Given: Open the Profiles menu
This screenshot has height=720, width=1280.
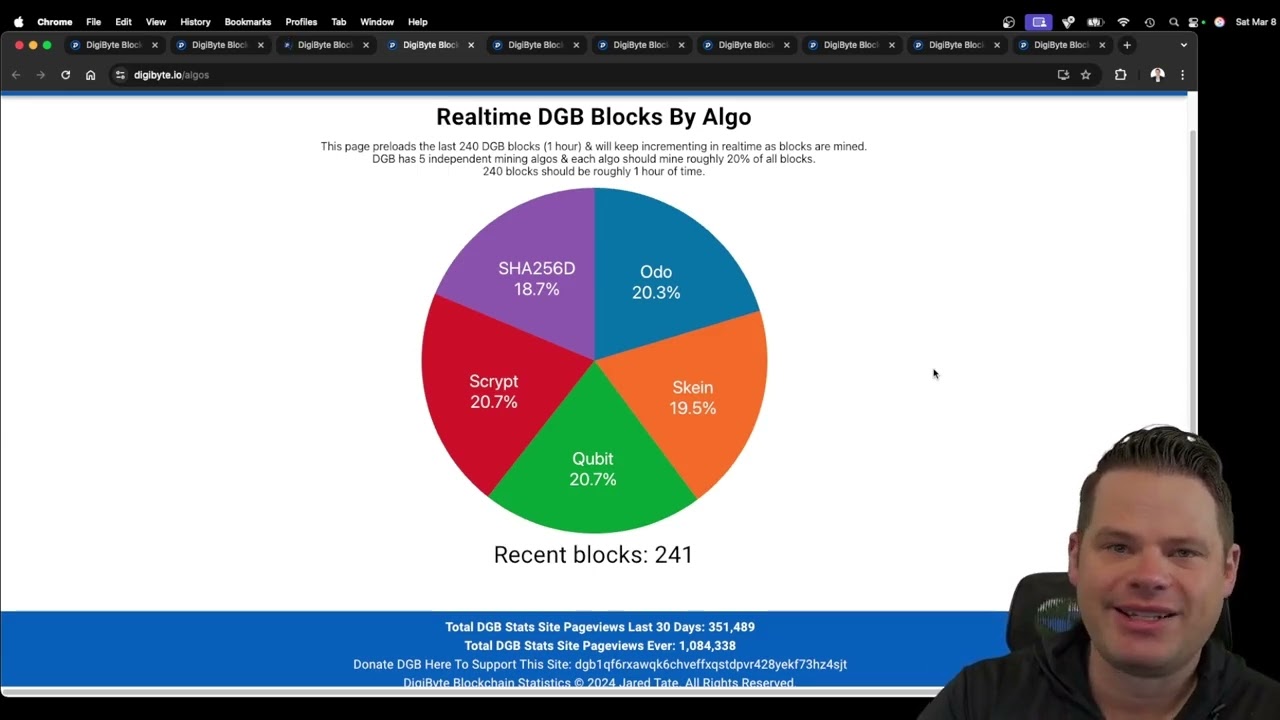Looking at the screenshot, I should [301, 22].
